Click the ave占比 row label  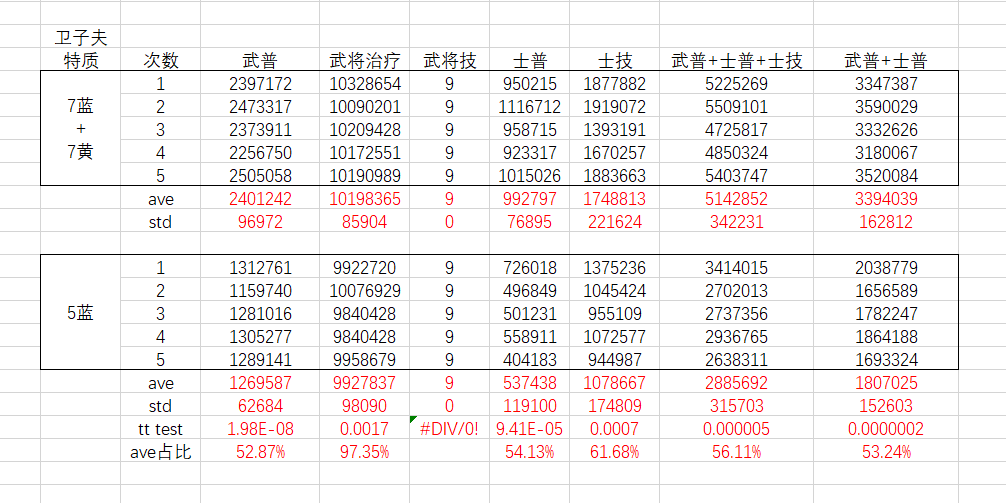[x=160, y=452]
